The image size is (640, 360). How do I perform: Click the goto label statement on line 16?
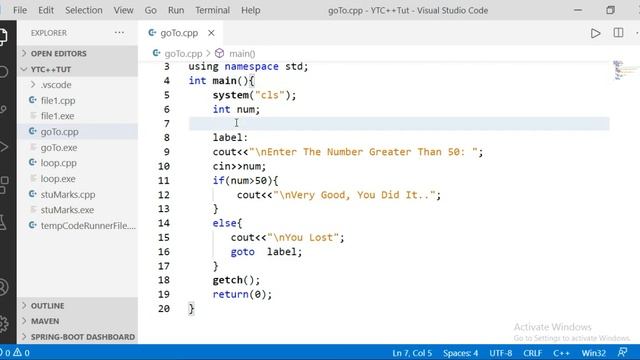coord(267,252)
